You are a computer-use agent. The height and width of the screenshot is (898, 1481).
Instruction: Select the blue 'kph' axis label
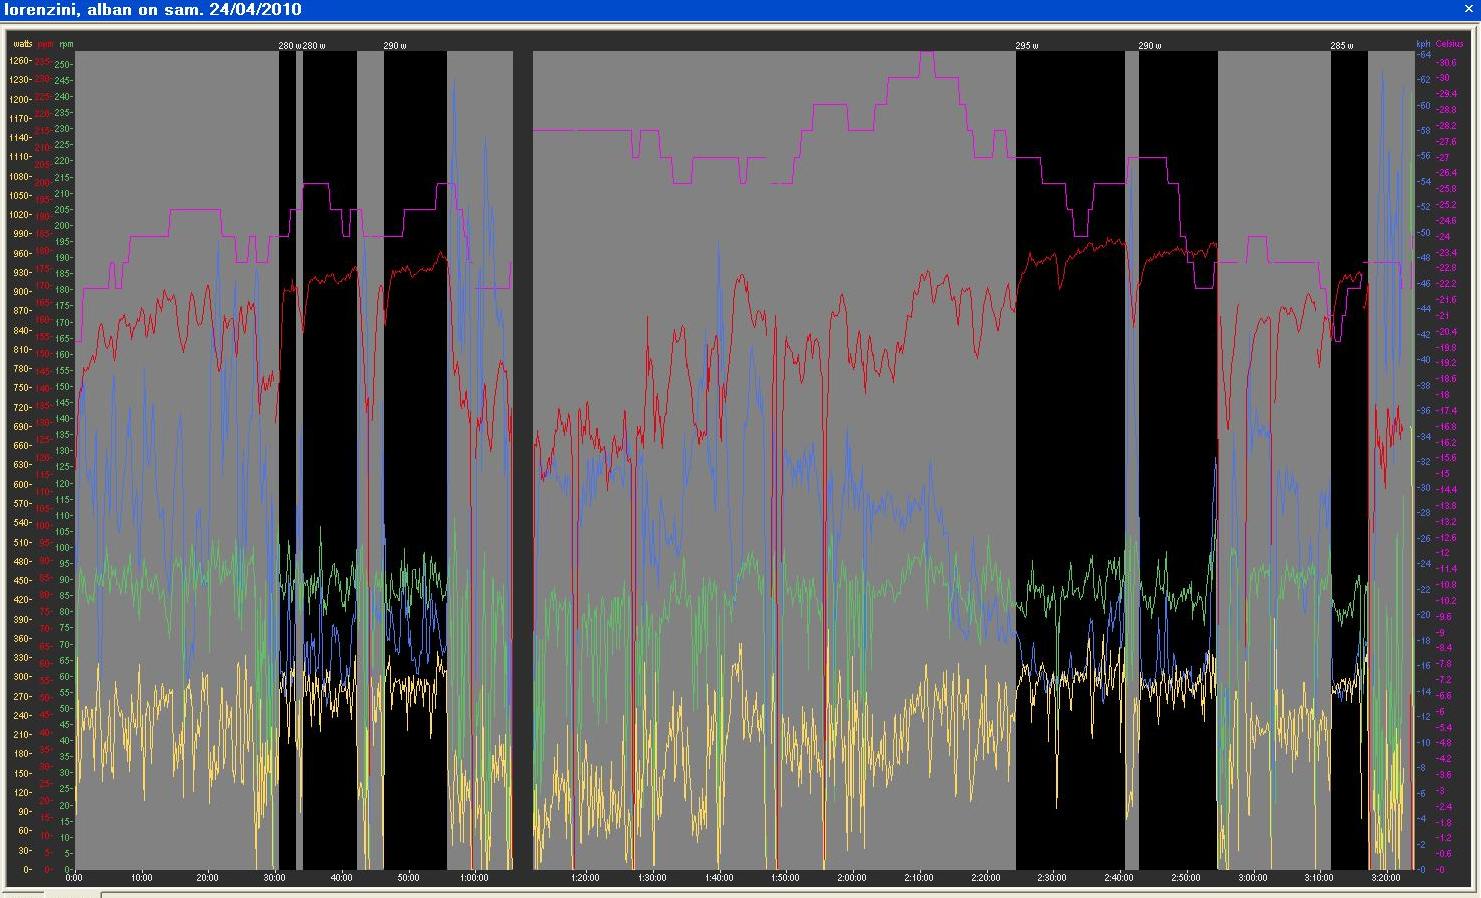[1423, 44]
